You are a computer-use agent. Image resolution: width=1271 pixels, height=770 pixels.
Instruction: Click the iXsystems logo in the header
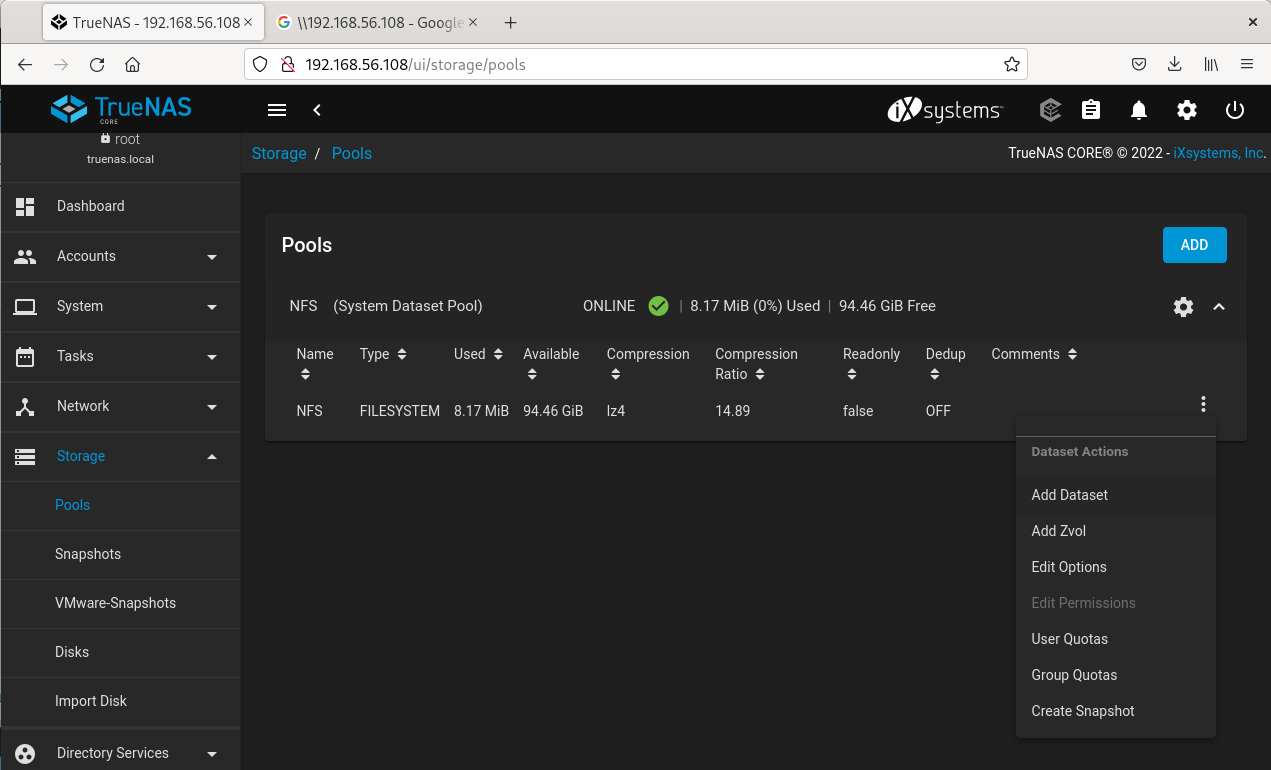[x=944, y=111]
